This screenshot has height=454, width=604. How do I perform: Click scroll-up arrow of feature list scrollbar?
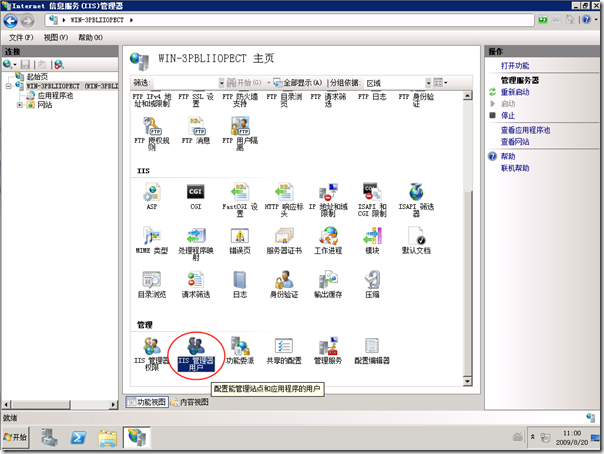[467, 95]
